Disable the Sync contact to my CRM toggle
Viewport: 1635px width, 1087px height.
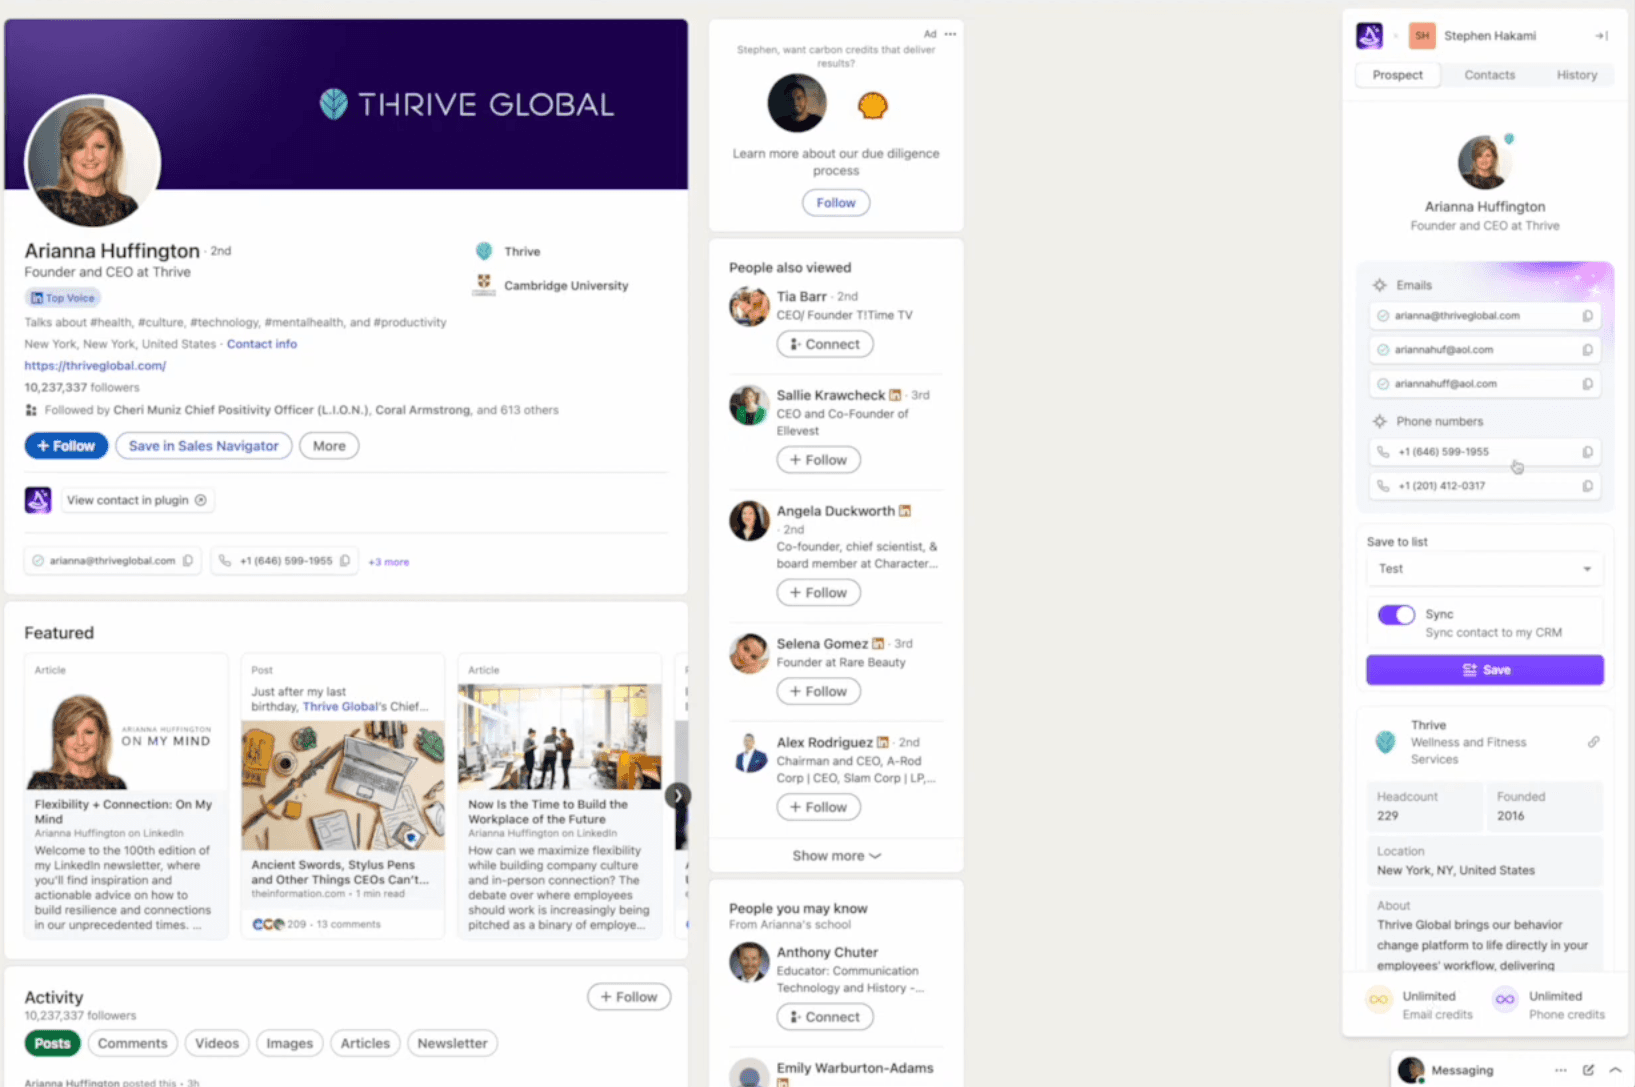(1396, 614)
